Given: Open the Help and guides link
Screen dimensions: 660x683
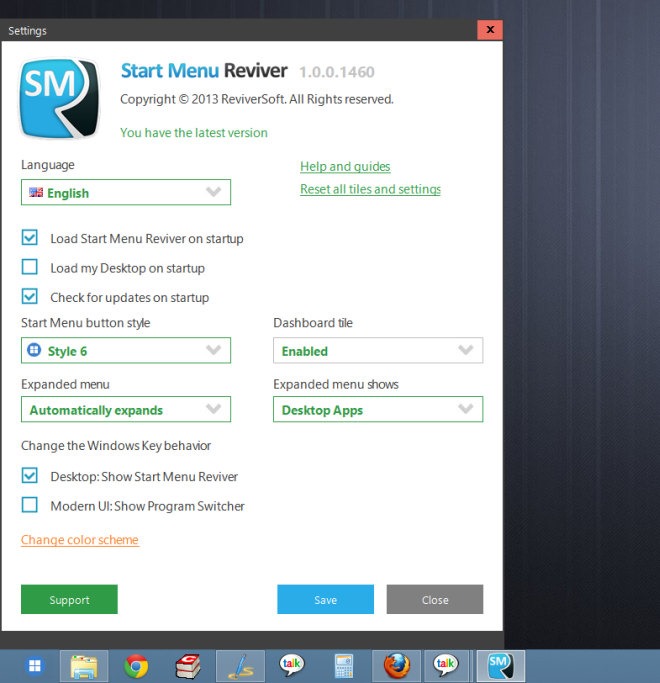Looking at the screenshot, I should [x=345, y=166].
